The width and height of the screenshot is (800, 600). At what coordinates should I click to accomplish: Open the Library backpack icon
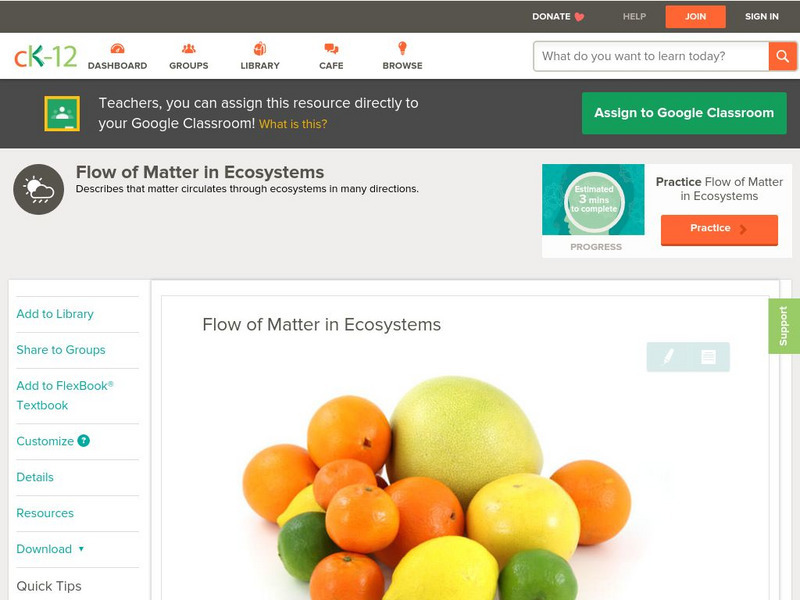click(x=260, y=48)
